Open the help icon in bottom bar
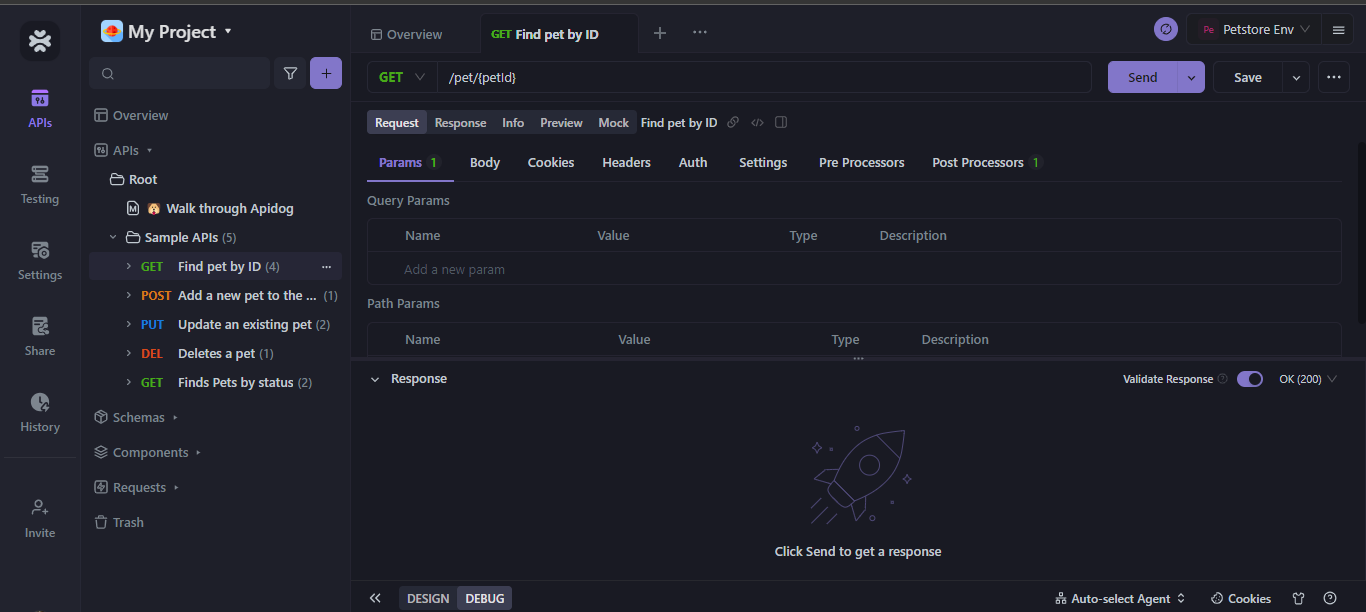Screen dimensions: 1366x612 click(1330, 598)
